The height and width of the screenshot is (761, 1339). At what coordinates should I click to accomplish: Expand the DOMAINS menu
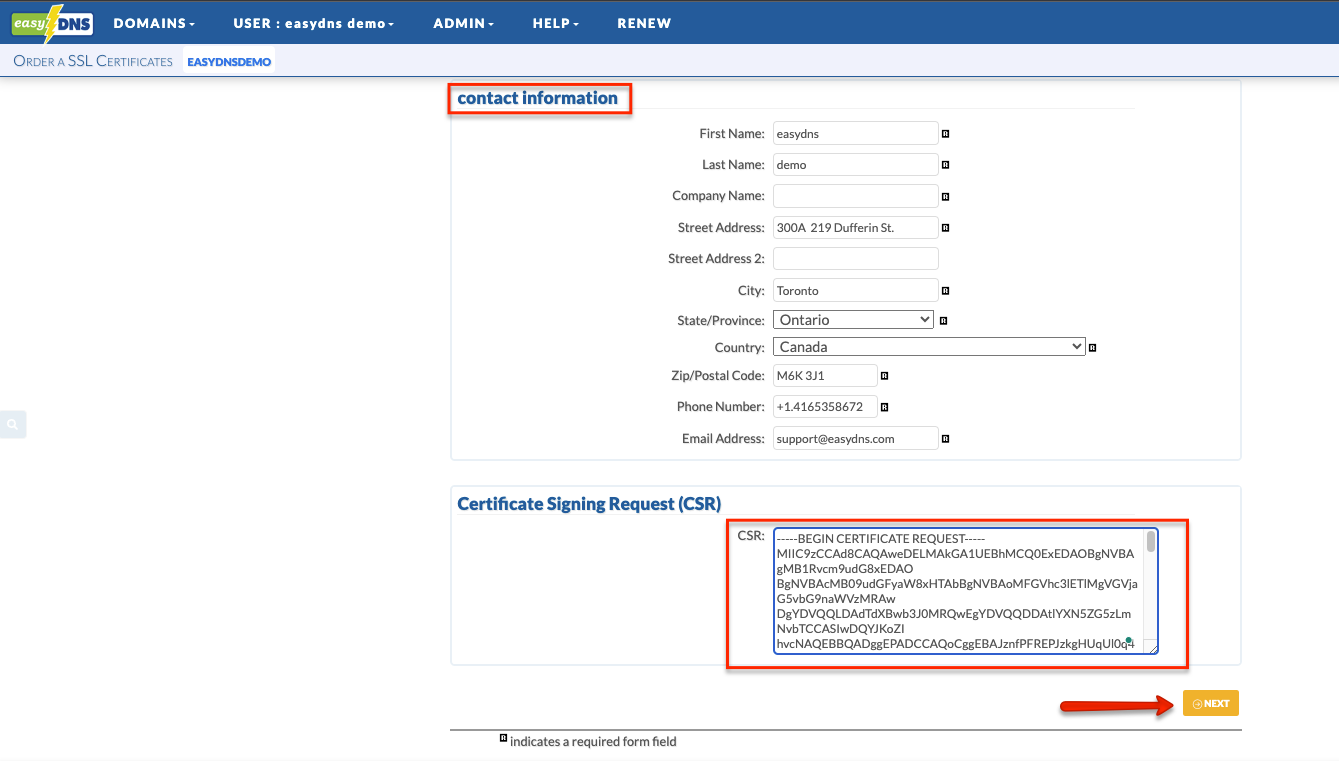pyautogui.click(x=154, y=23)
